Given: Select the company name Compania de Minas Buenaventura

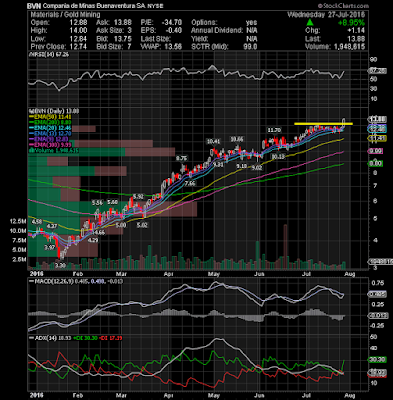Looking at the screenshot, I should (x=89, y=6).
